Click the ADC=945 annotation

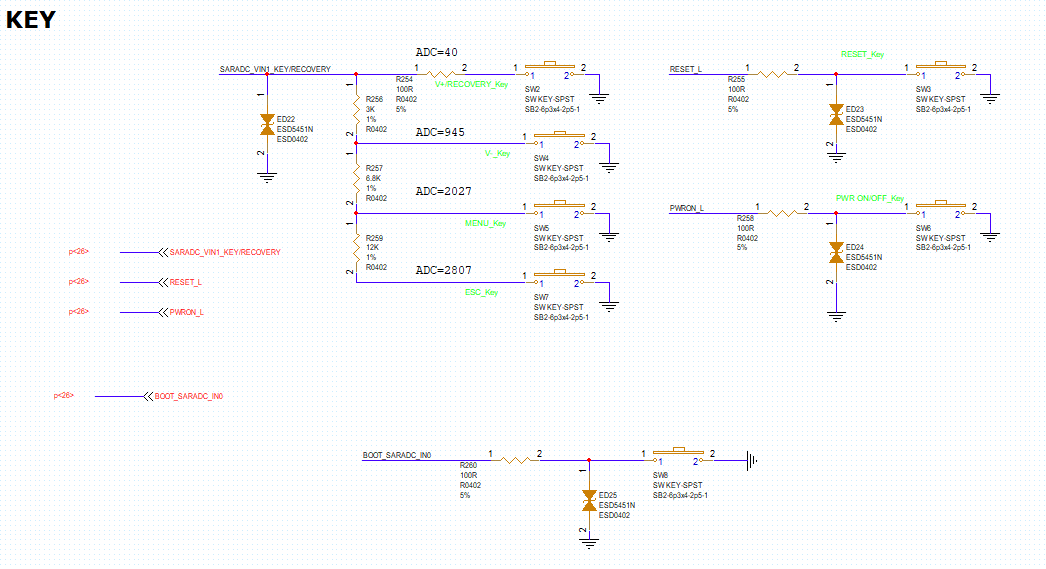point(440,132)
